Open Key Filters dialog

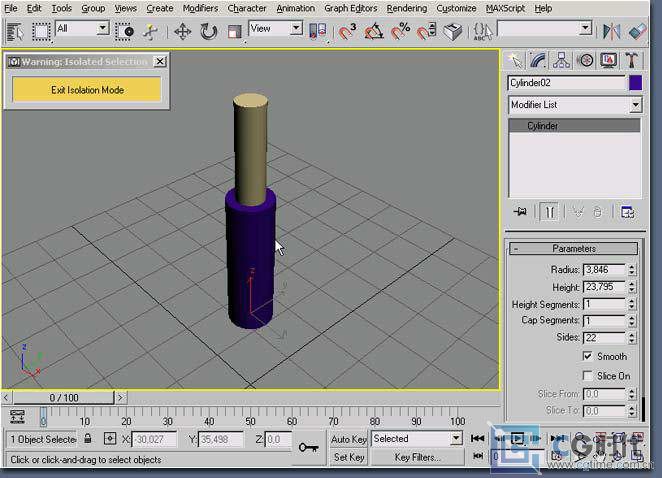(417, 457)
